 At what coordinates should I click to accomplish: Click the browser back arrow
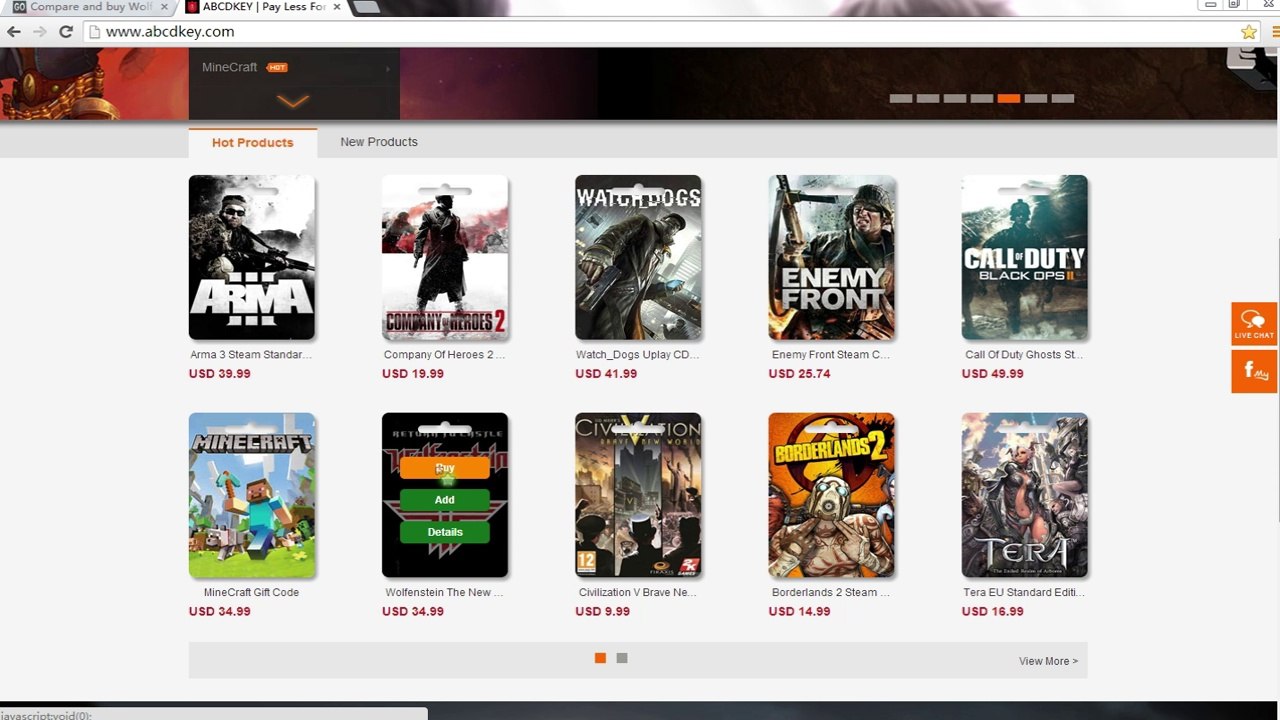[x=14, y=32]
